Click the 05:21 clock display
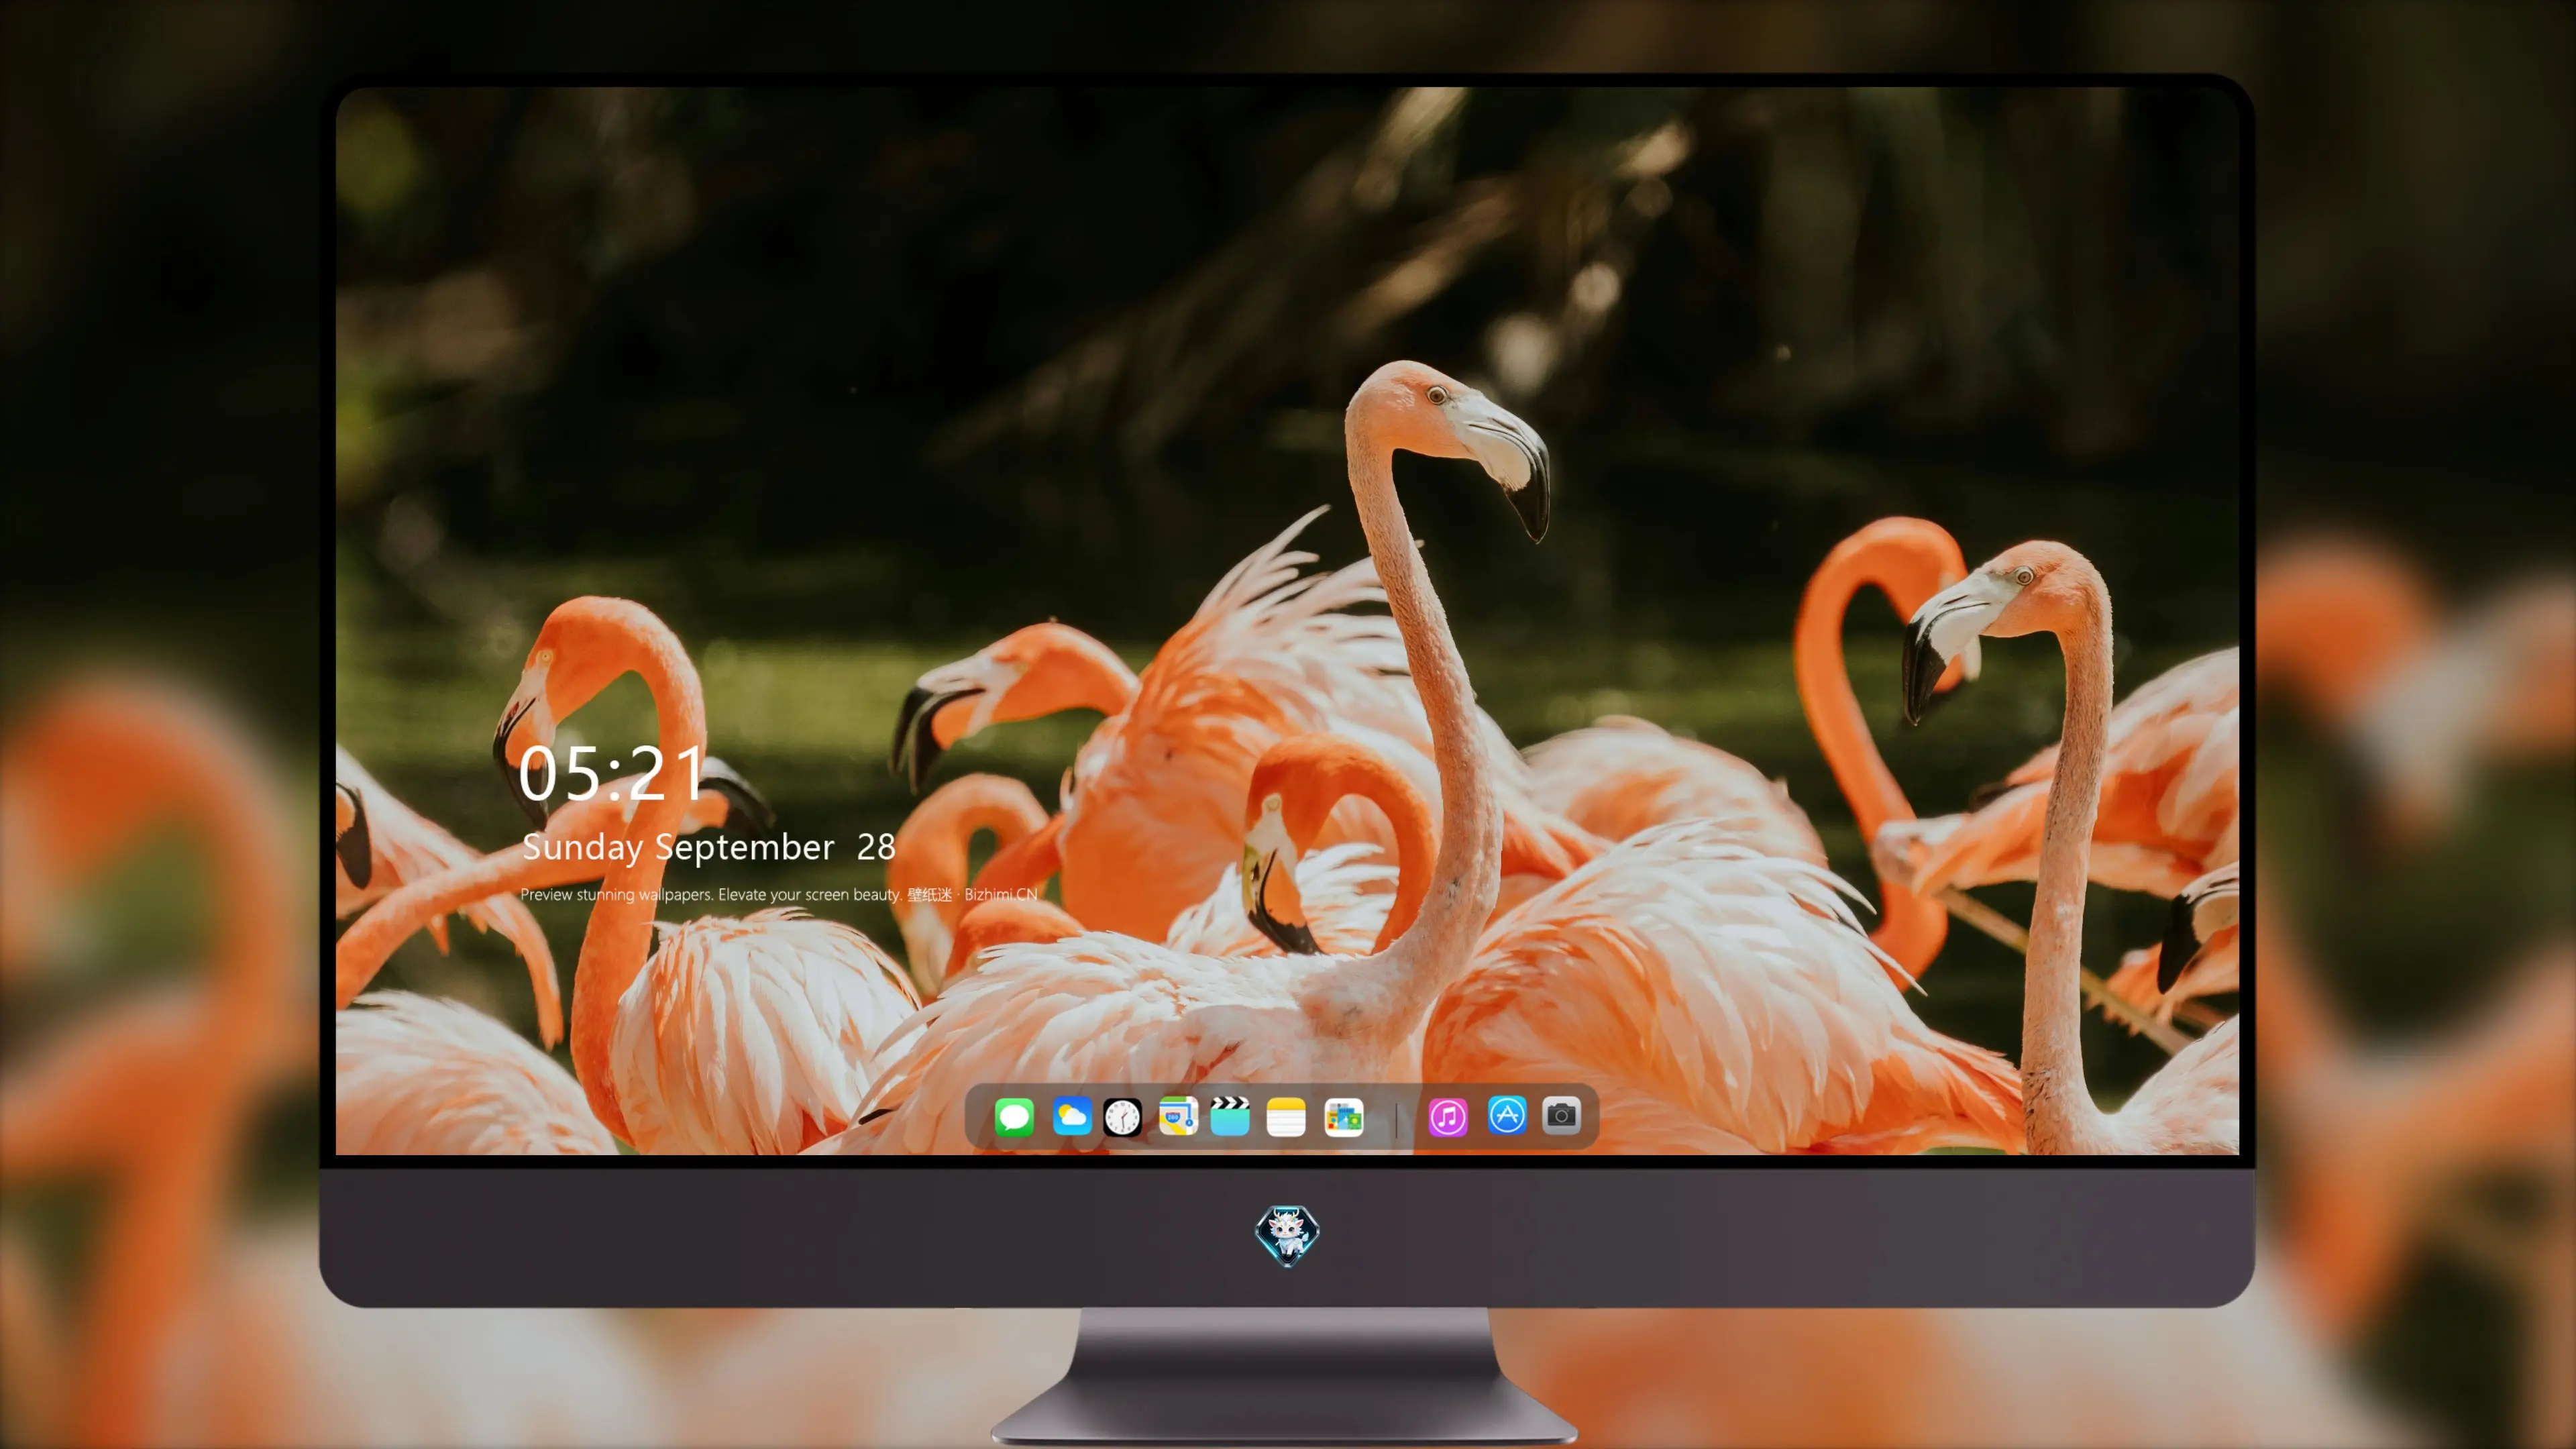This screenshot has width=2576, height=1449. pos(612,774)
